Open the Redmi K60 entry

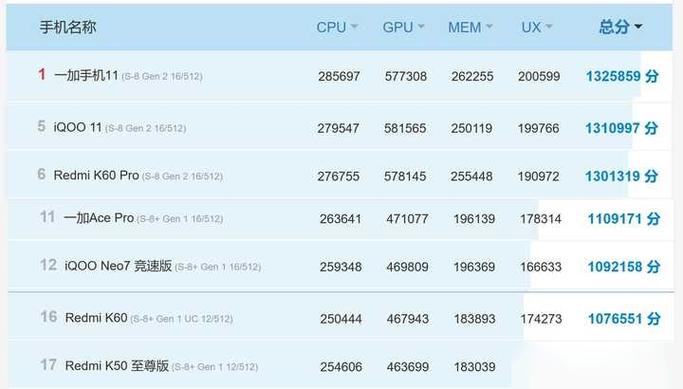pos(96,318)
